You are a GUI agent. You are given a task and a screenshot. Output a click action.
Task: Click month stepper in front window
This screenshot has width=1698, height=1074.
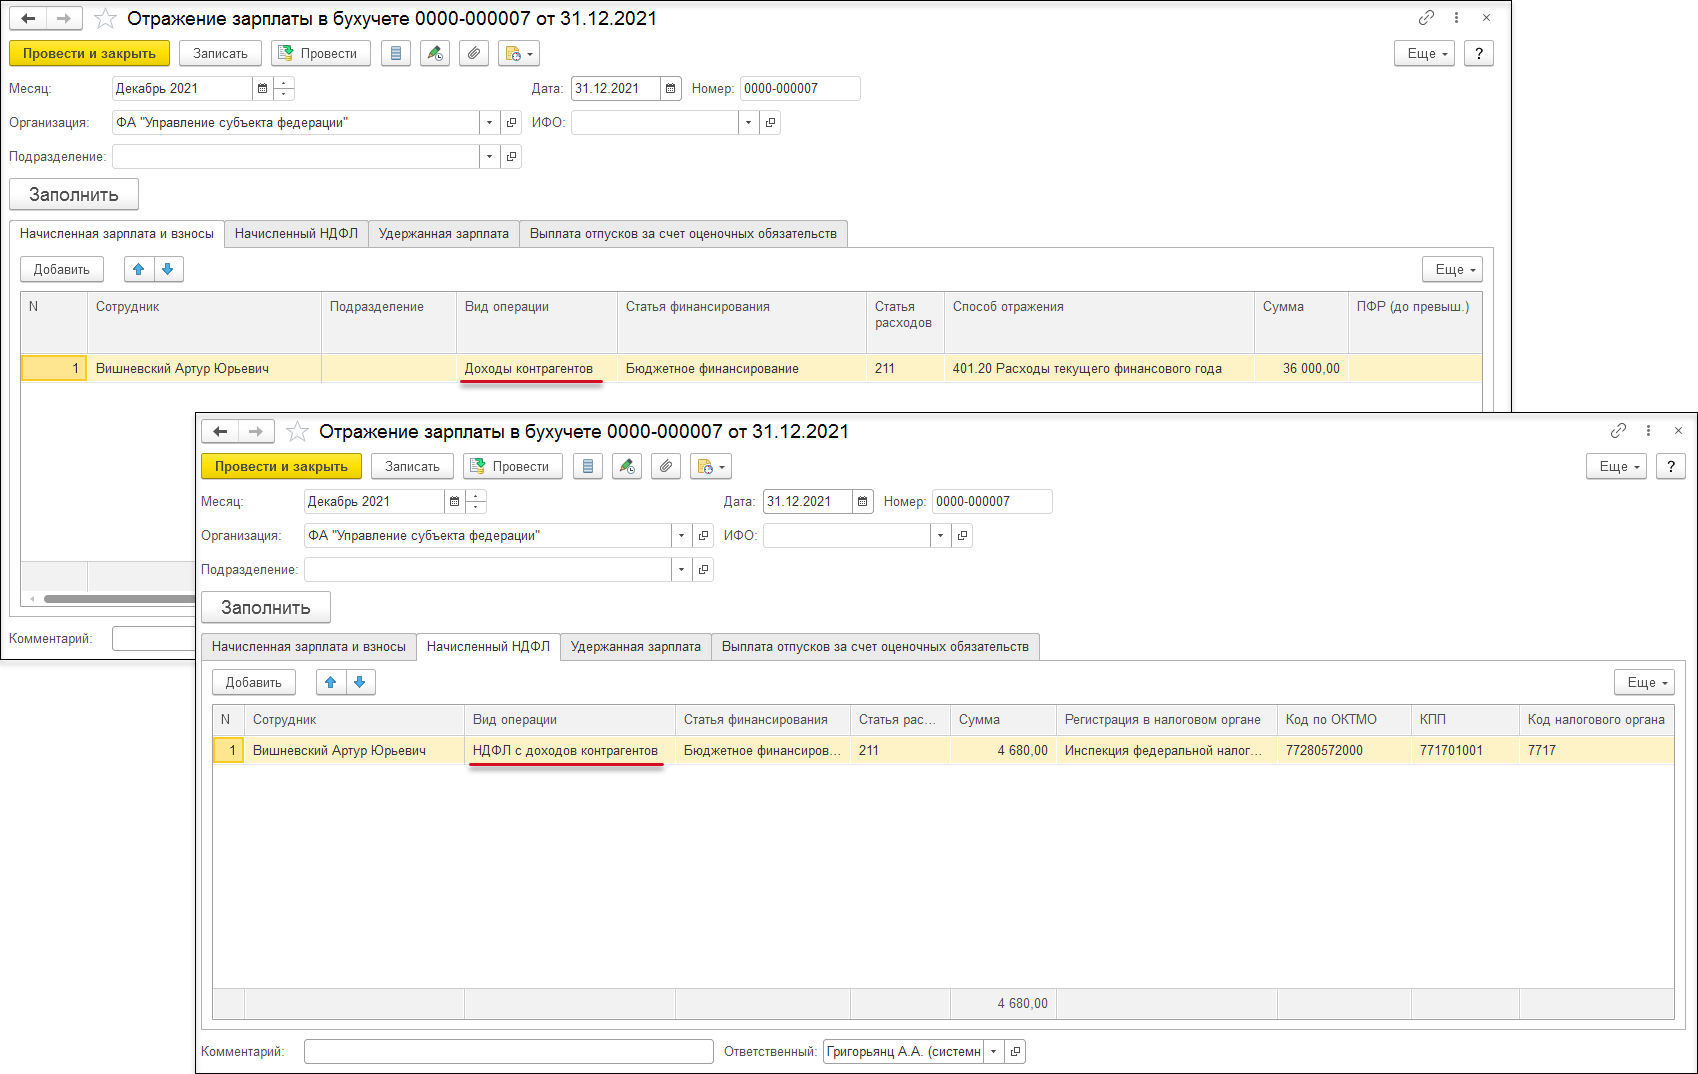coord(476,501)
